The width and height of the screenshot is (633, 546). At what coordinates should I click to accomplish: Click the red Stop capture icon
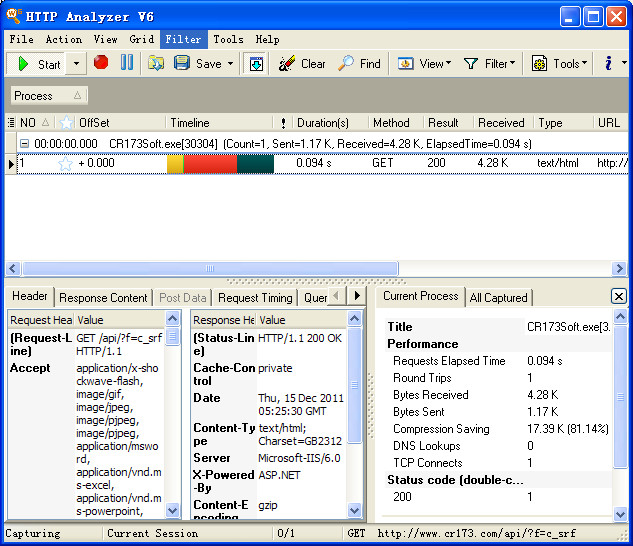click(101, 63)
